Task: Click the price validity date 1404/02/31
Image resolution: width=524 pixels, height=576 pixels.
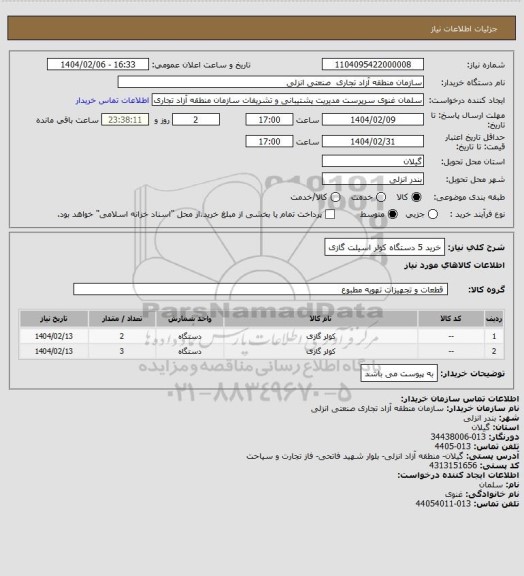Action: pyautogui.click(x=373, y=141)
